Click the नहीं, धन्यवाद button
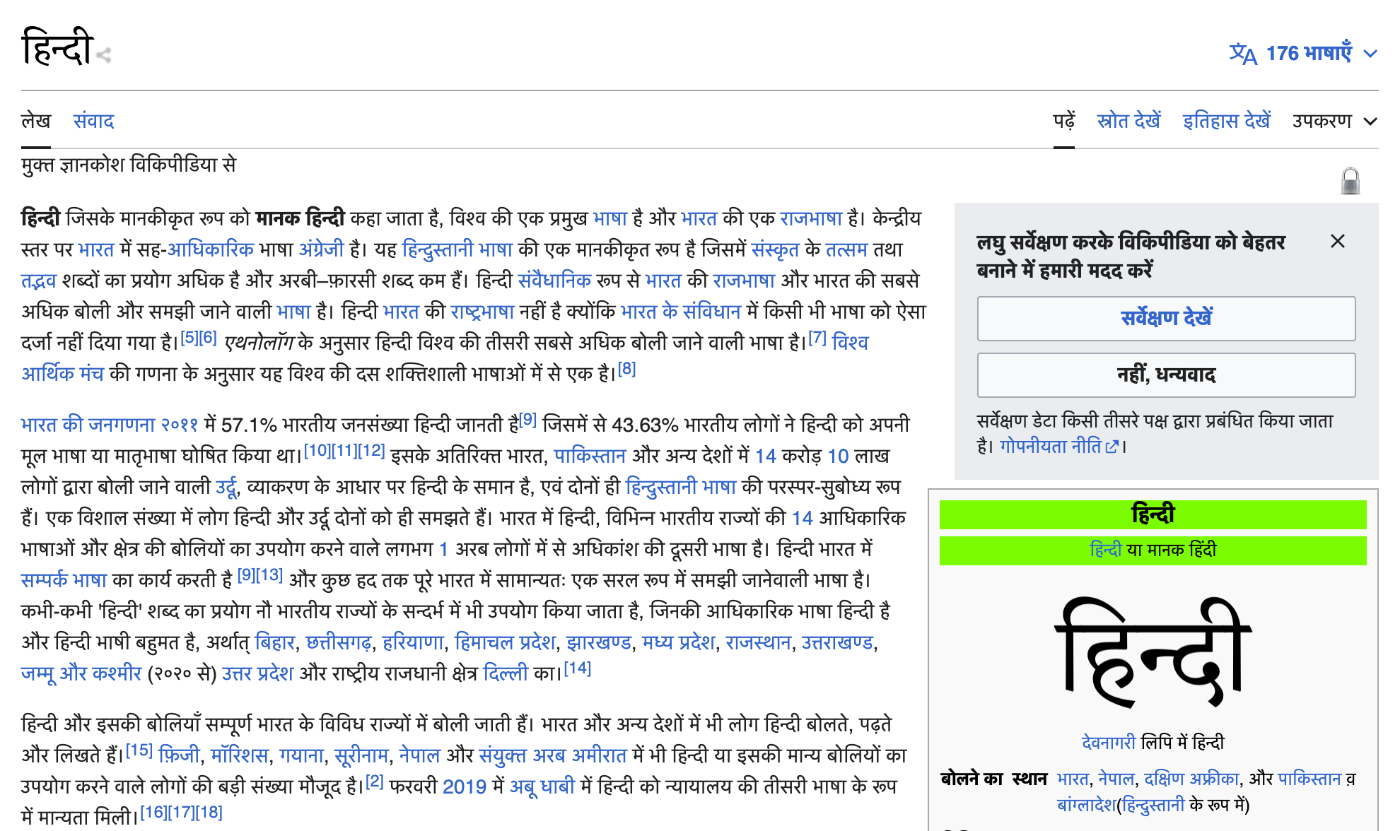 1166,375
